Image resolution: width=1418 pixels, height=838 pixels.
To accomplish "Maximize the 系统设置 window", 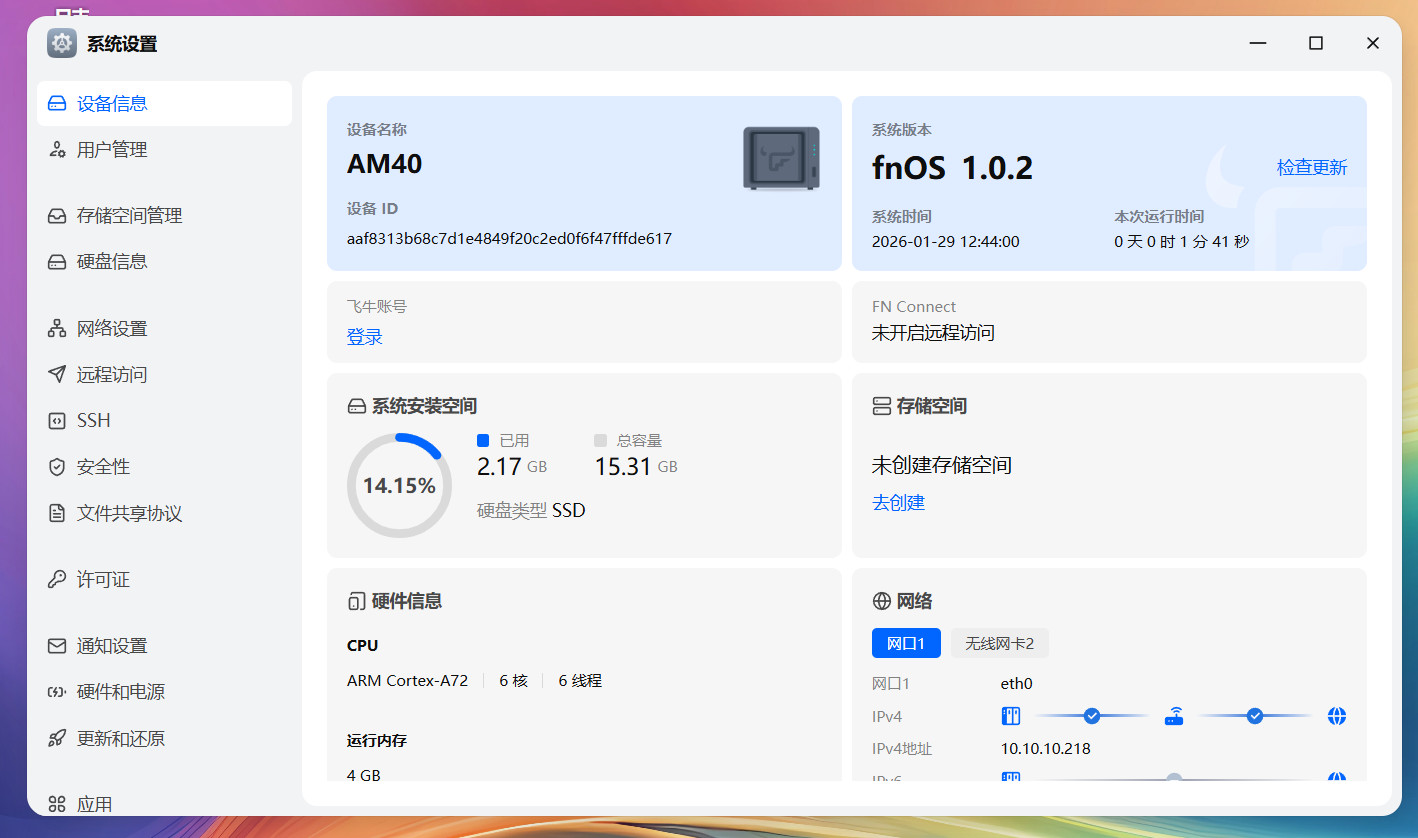I will [x=1316, y=43].
